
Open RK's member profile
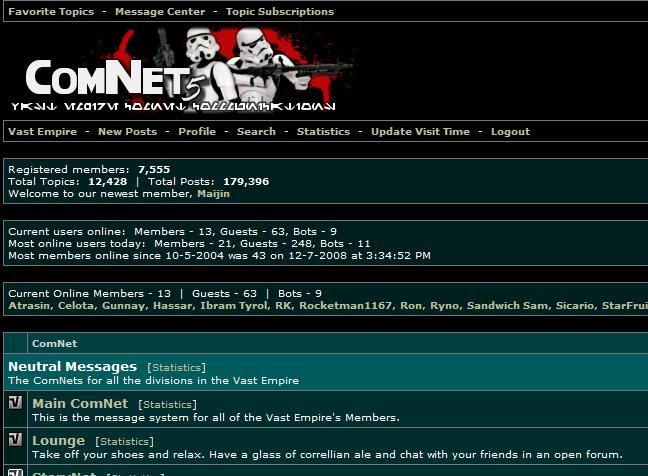(x=283, y=306)
